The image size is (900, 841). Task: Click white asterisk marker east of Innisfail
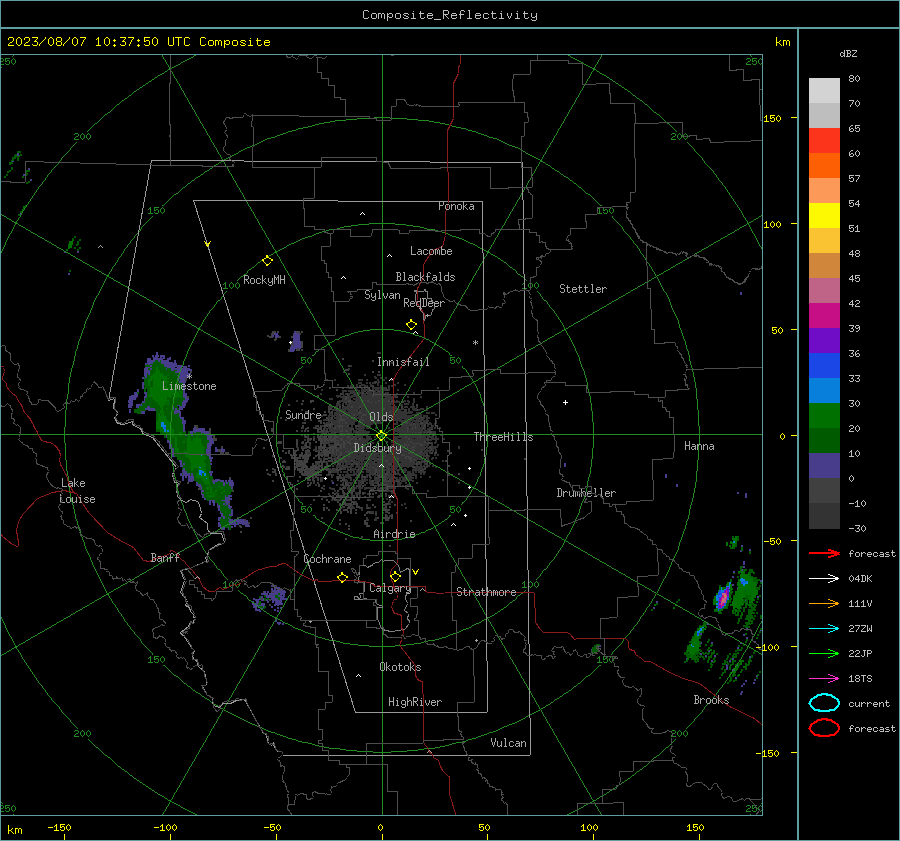point(475,343)
